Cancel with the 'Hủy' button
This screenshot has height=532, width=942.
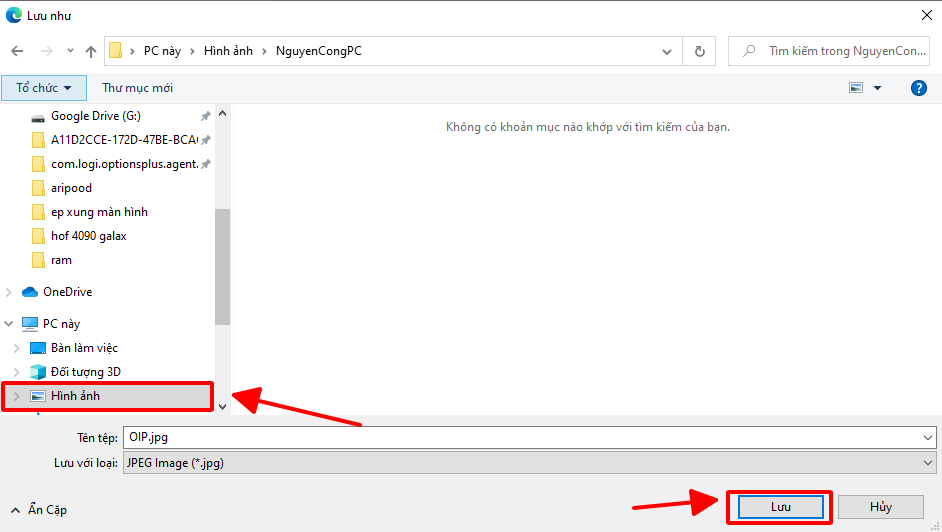[881, 507]
